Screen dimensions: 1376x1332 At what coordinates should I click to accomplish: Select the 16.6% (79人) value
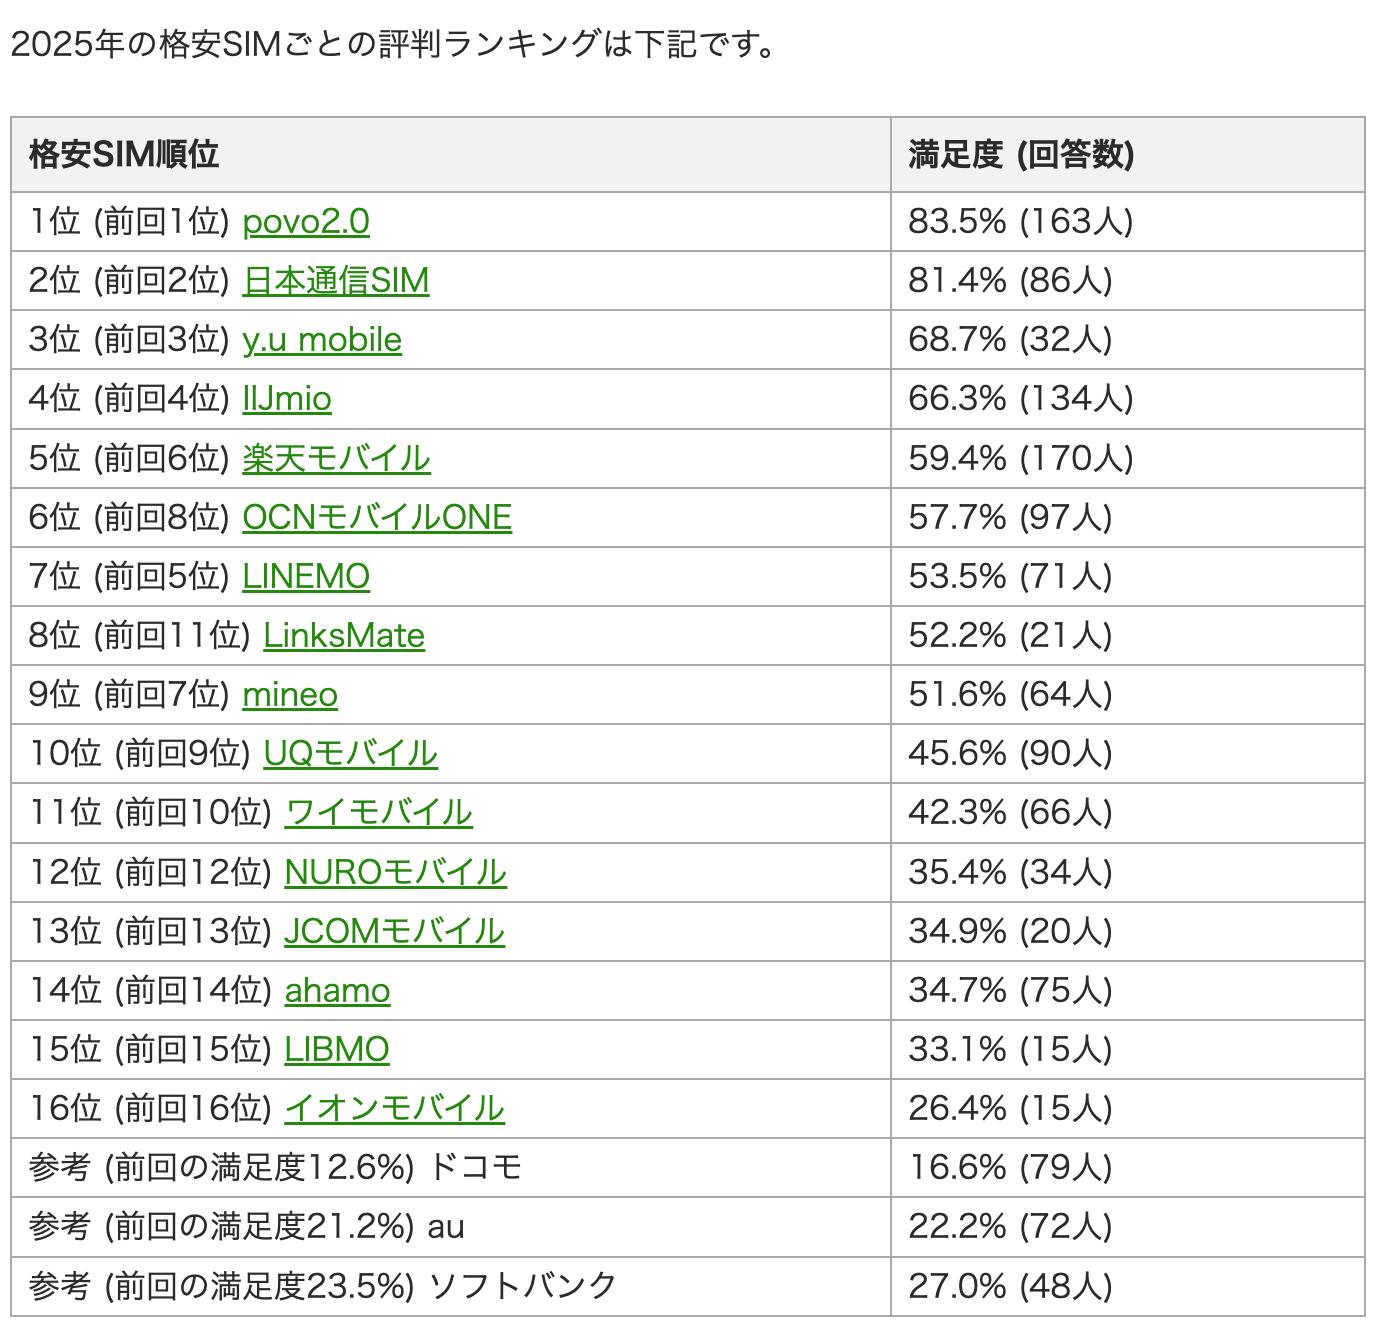[x=1010, y=1167]
